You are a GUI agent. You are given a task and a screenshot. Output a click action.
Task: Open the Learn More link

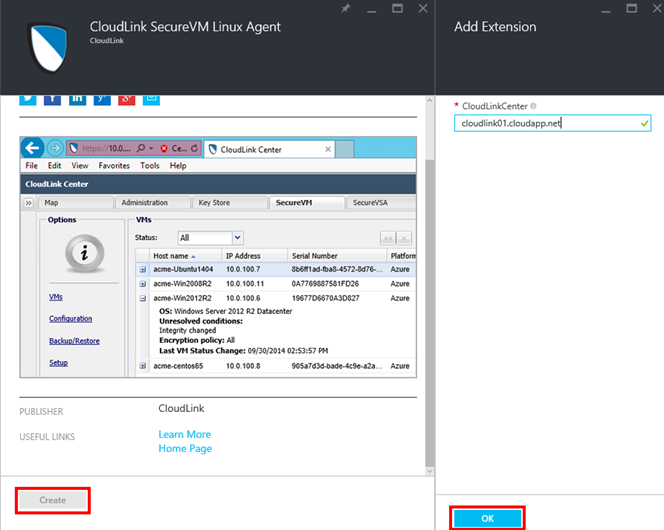pyautogui.click(x=184, y=434)
